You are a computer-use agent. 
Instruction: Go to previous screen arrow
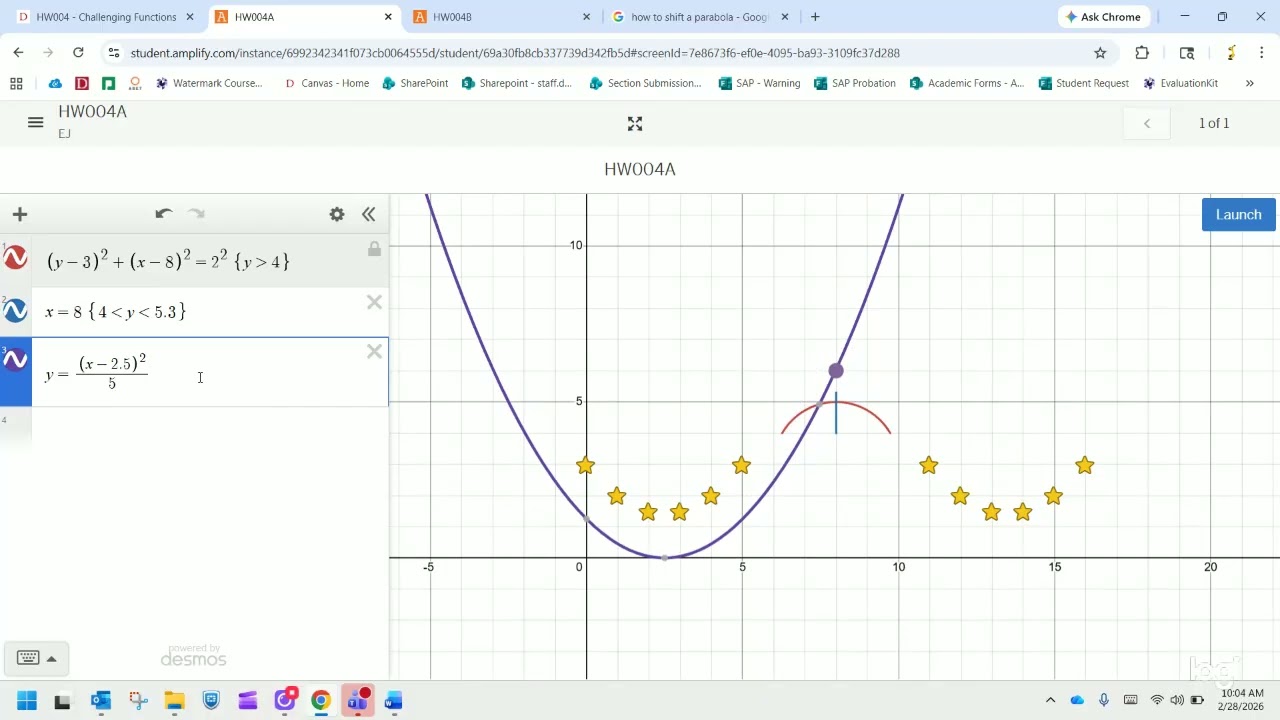click(1147, 123)
